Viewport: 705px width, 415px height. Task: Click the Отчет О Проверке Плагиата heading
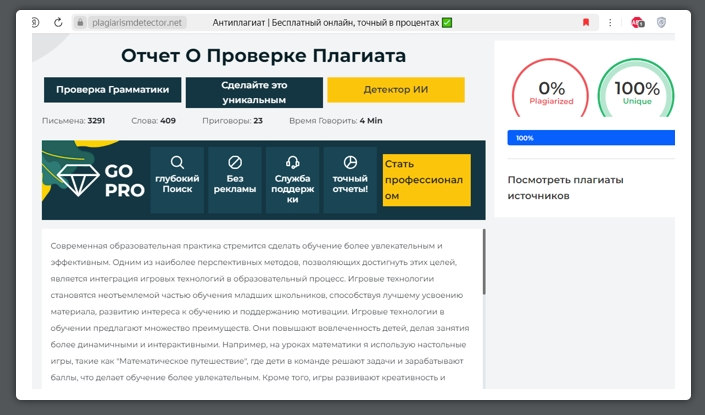point(263,56)
